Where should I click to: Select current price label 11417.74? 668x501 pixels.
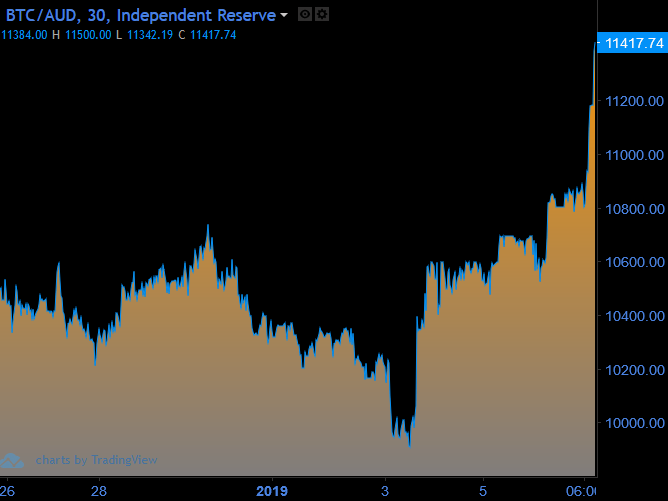tap(633, 43)
